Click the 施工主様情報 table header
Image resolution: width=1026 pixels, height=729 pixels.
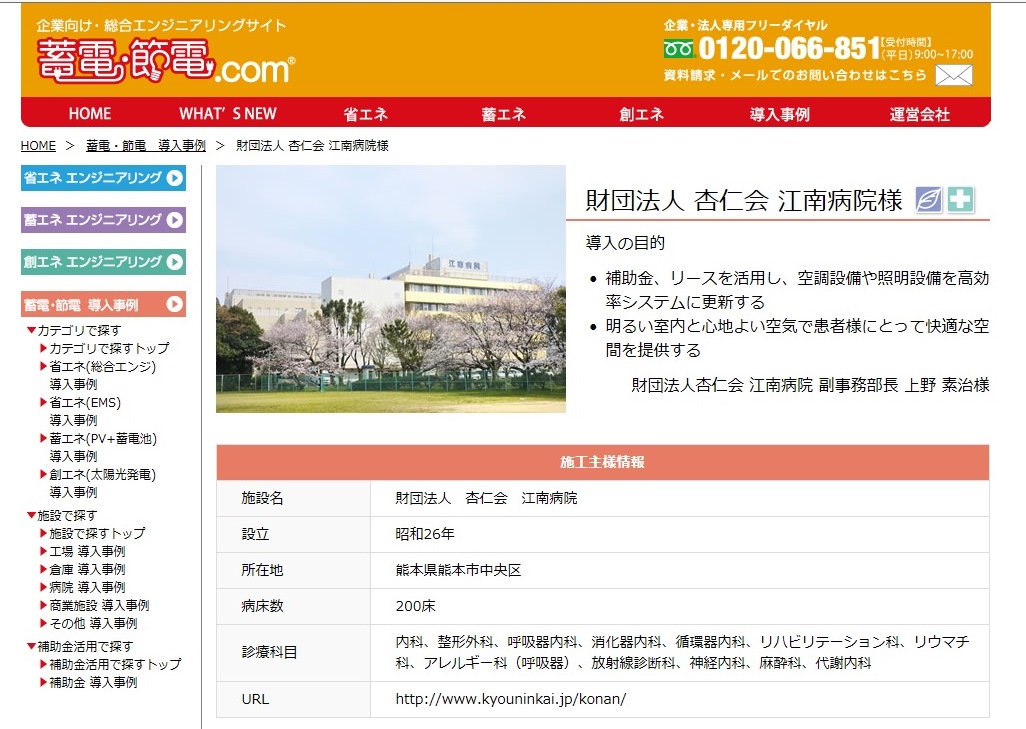click(x=603, y=462)
